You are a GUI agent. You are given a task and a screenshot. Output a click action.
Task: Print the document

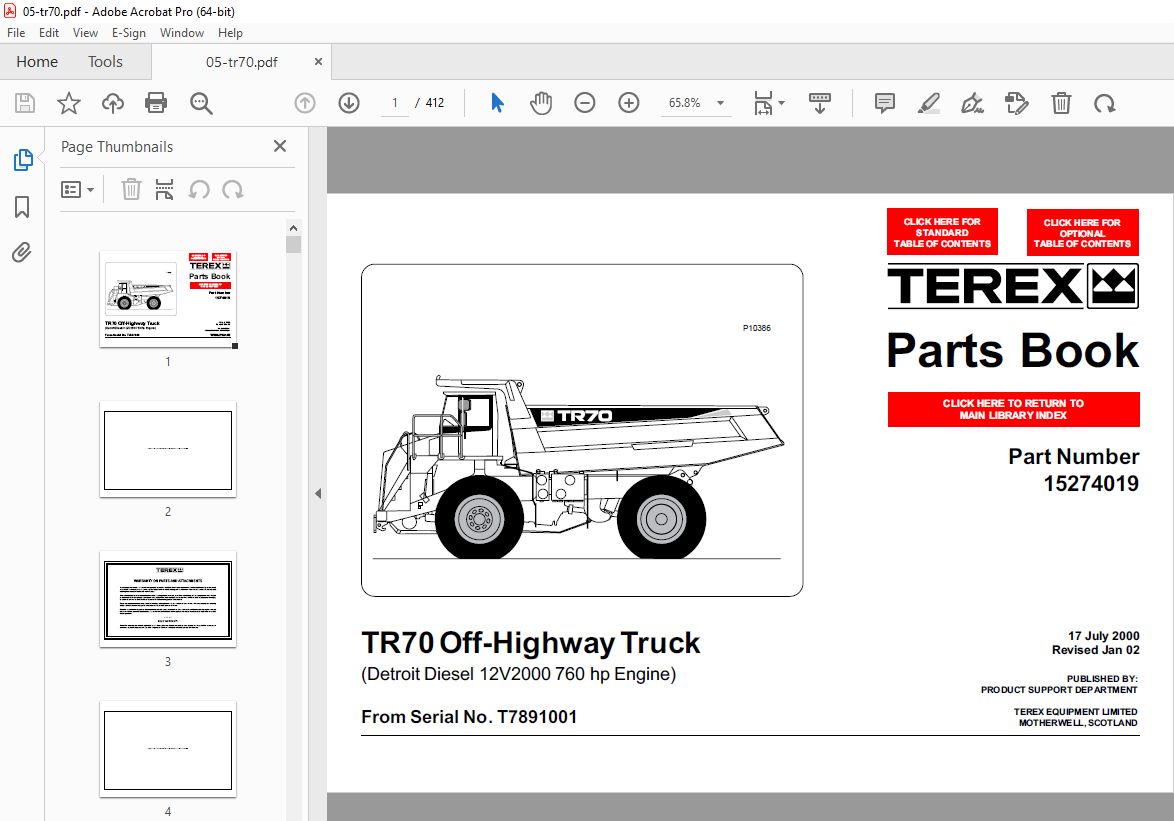click(x=156, y=103)
